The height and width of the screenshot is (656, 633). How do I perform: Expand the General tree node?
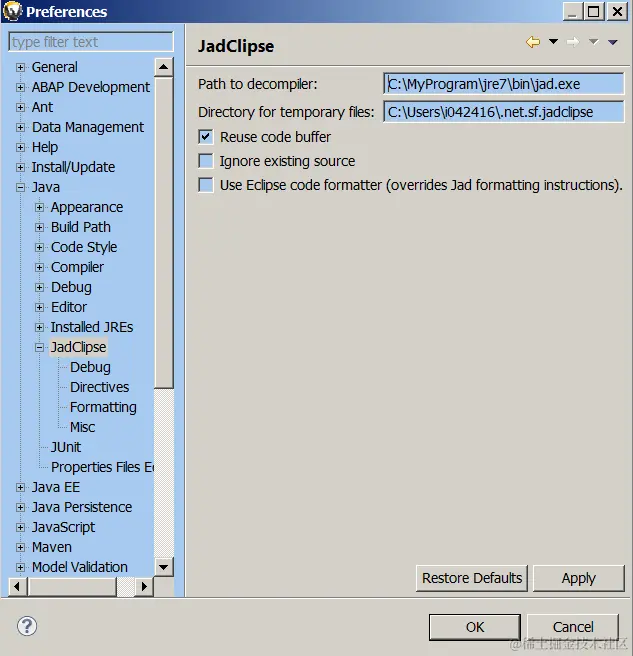click(x=20, y=67)
